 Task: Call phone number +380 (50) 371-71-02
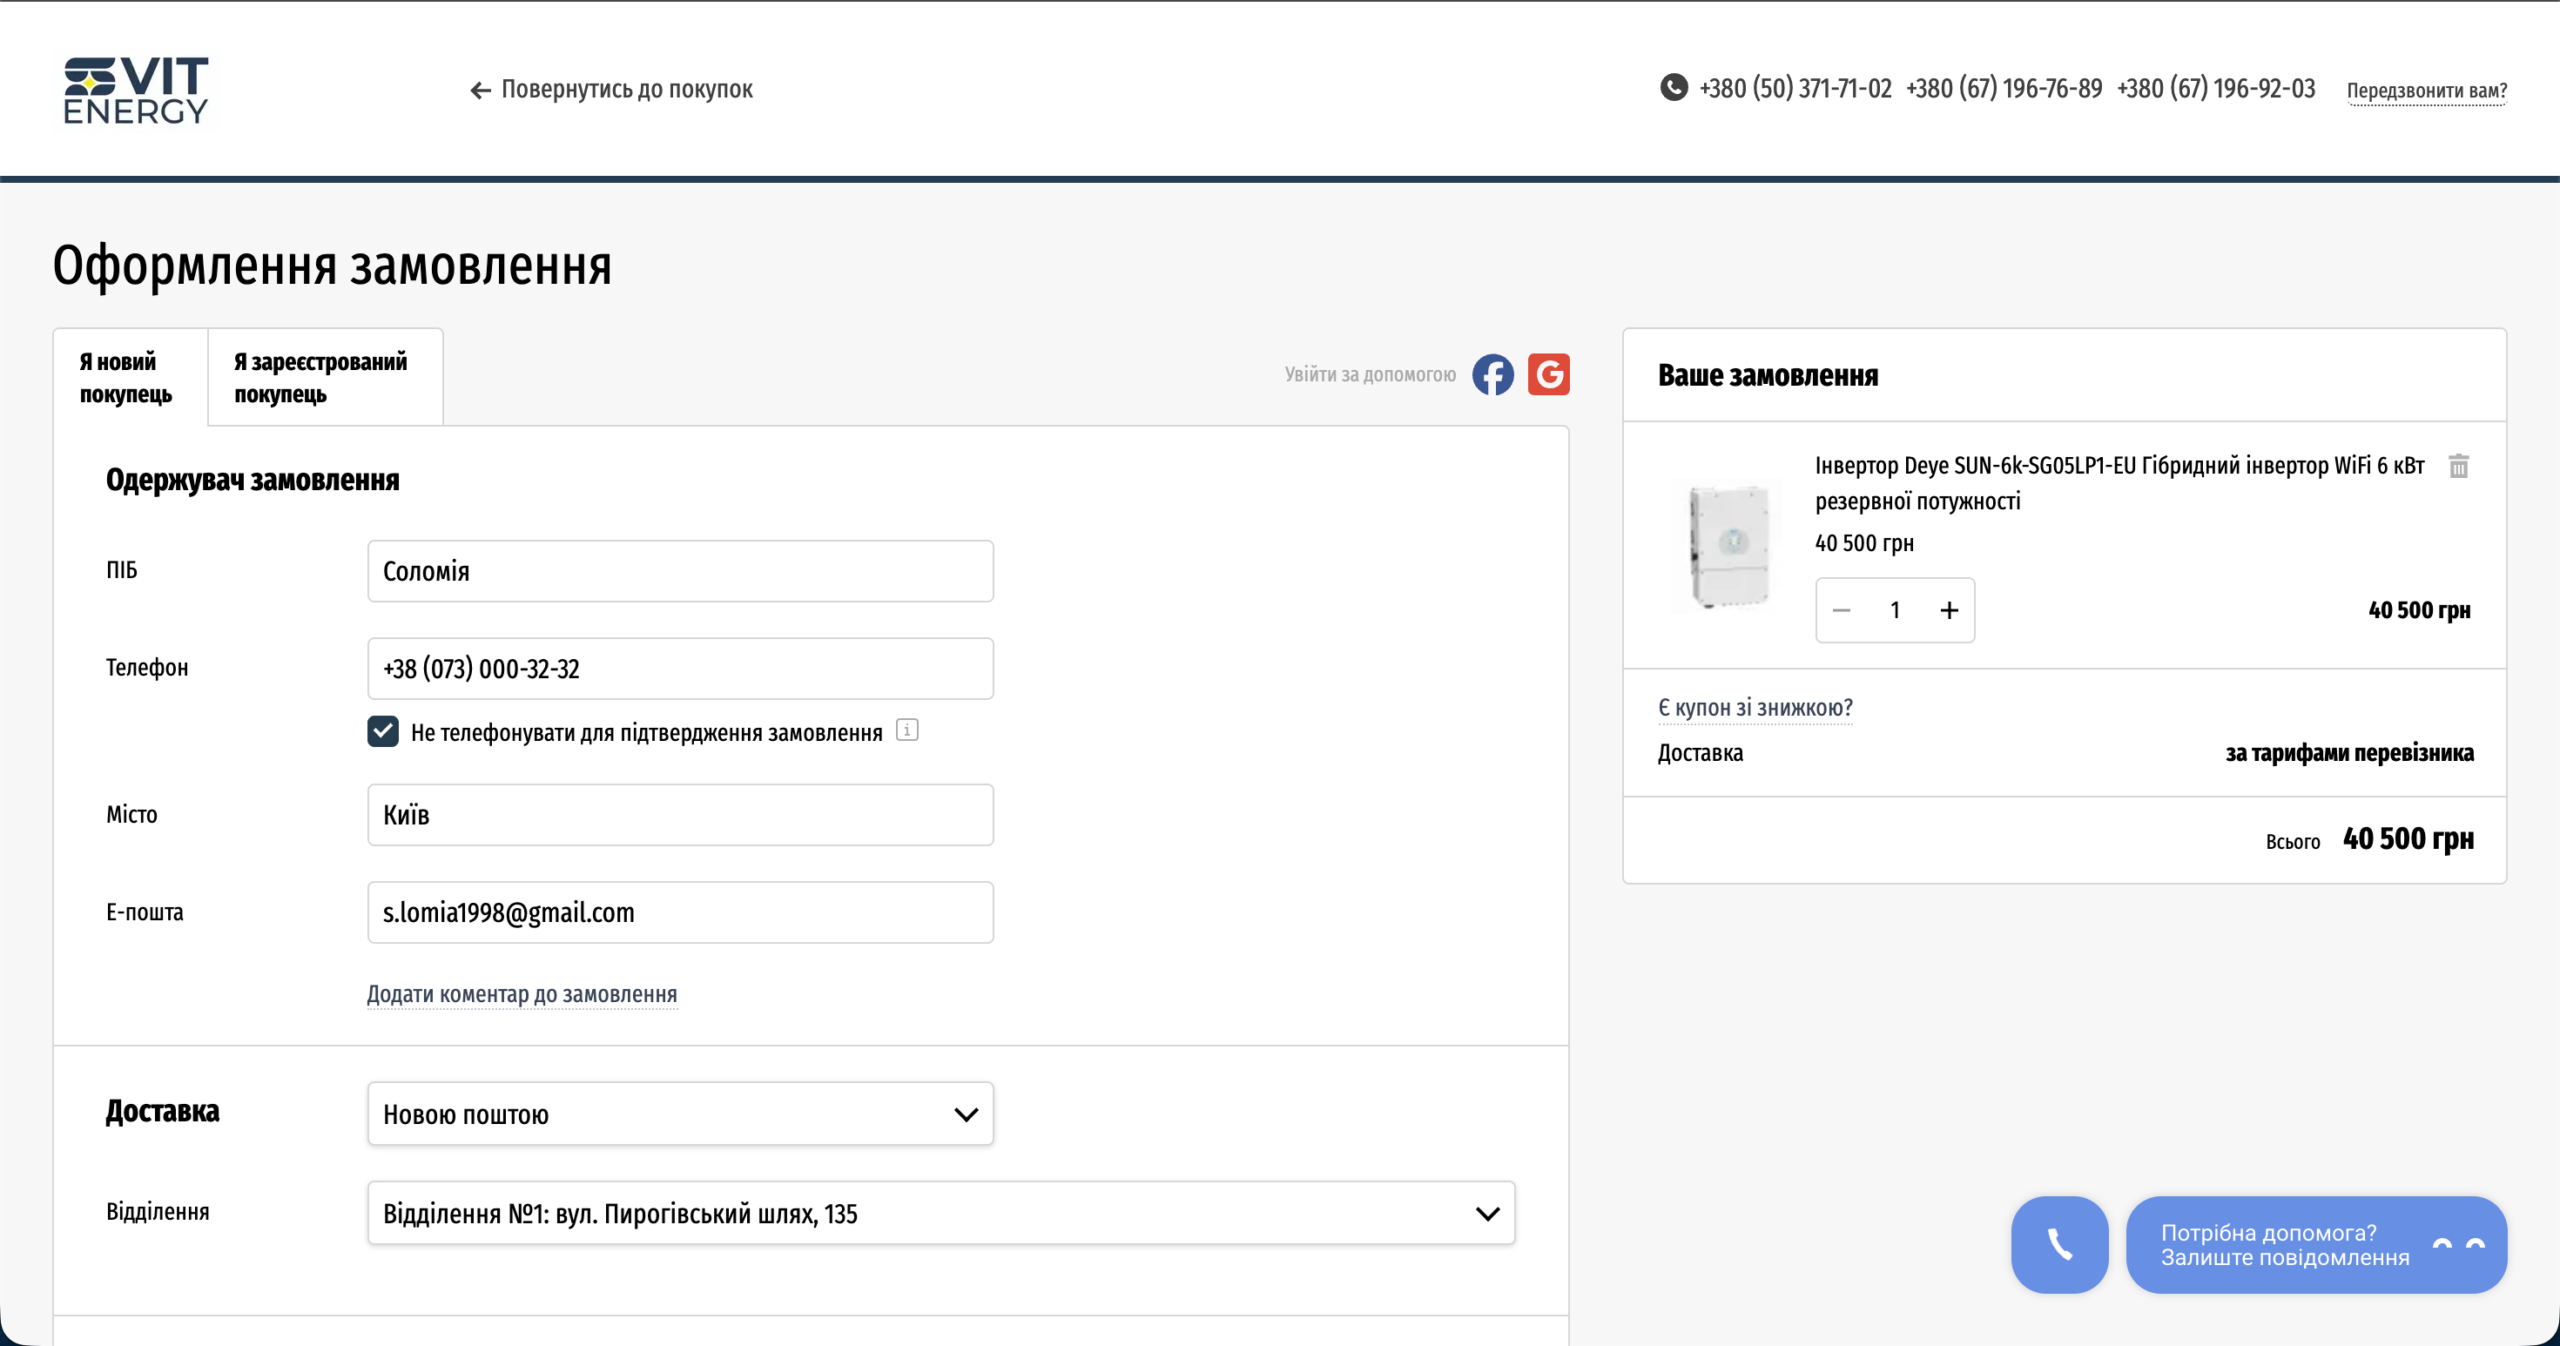coord(1795,89)
